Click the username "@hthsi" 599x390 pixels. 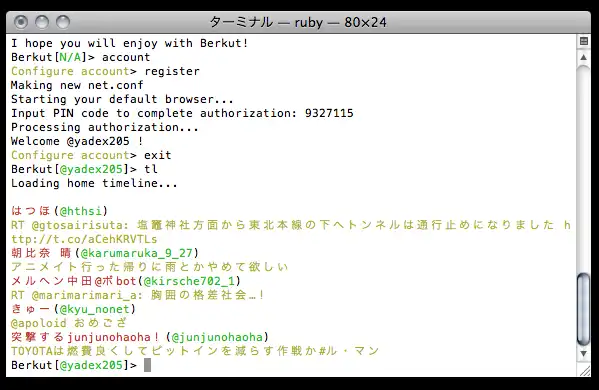[x=81, y=211]
